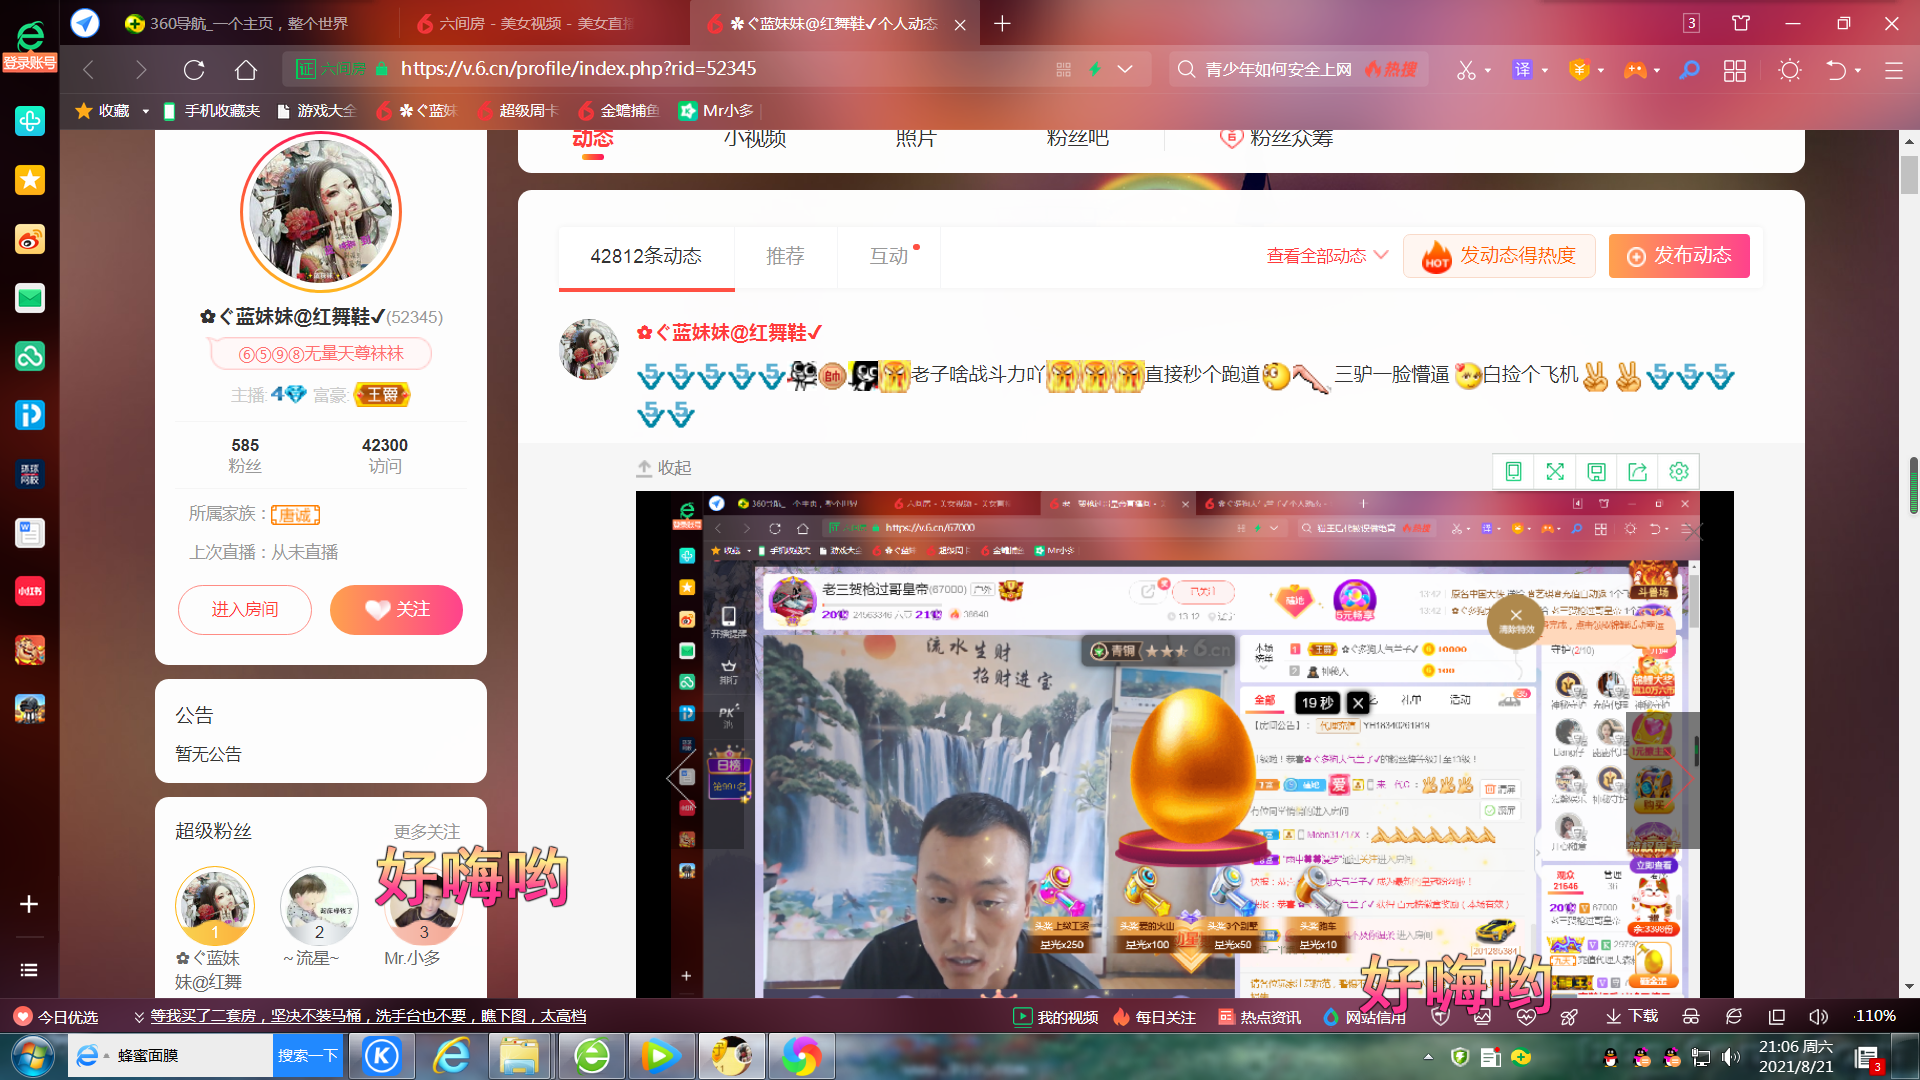Viewport: 1920px width, 1080px height.
Task: Open the document icon in left sidebar
Action: [29, 533]
